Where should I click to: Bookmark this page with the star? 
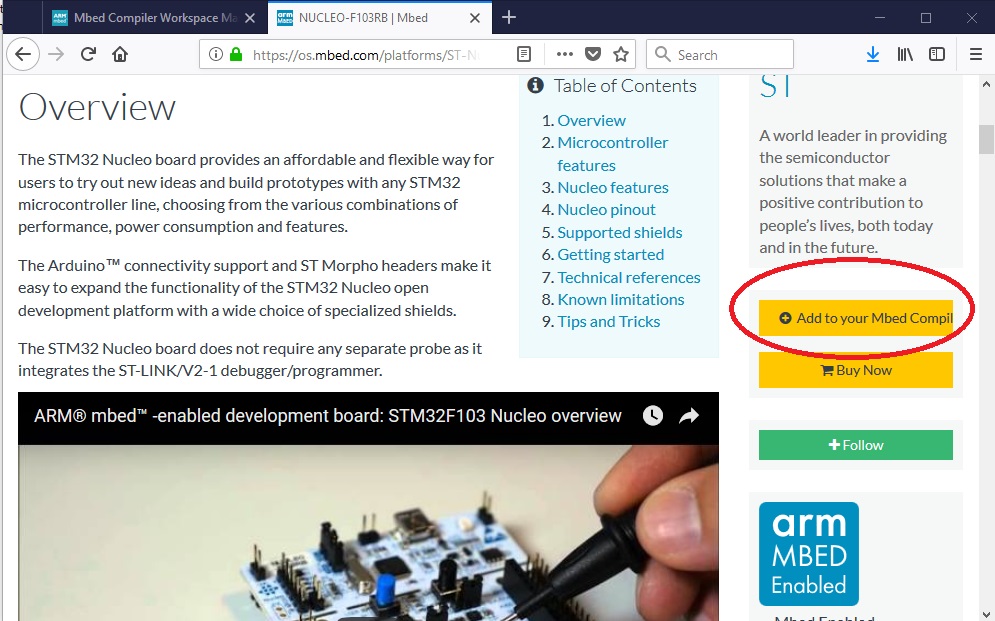[x=621, y=55]
